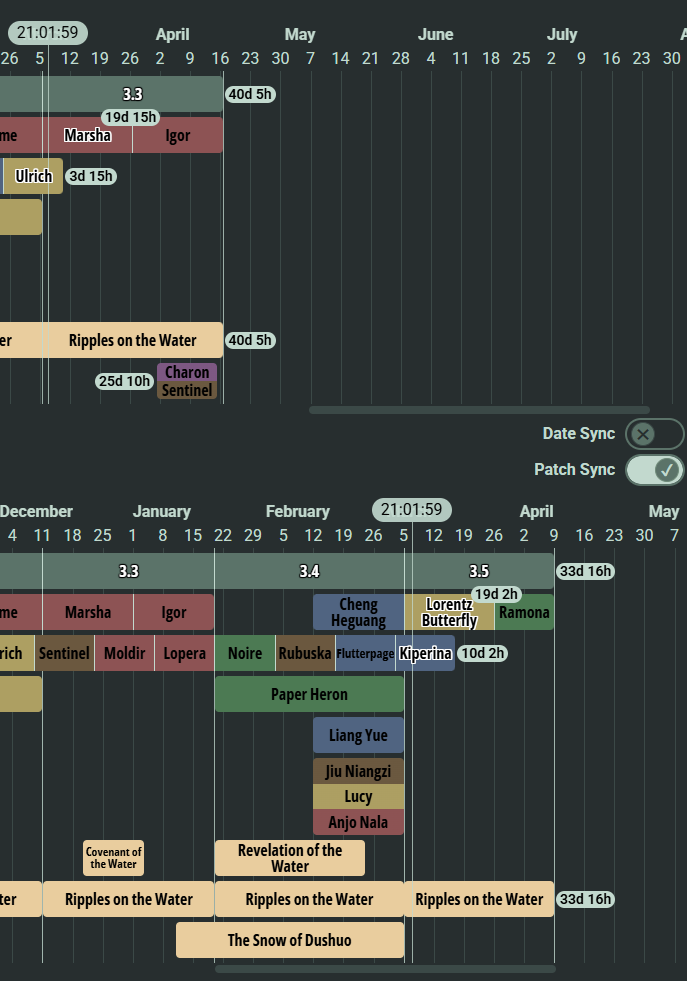Select the Lucy bar
The height and width of the screenshot is (981, 687).
pyautogui.click(x=359, y=796)
